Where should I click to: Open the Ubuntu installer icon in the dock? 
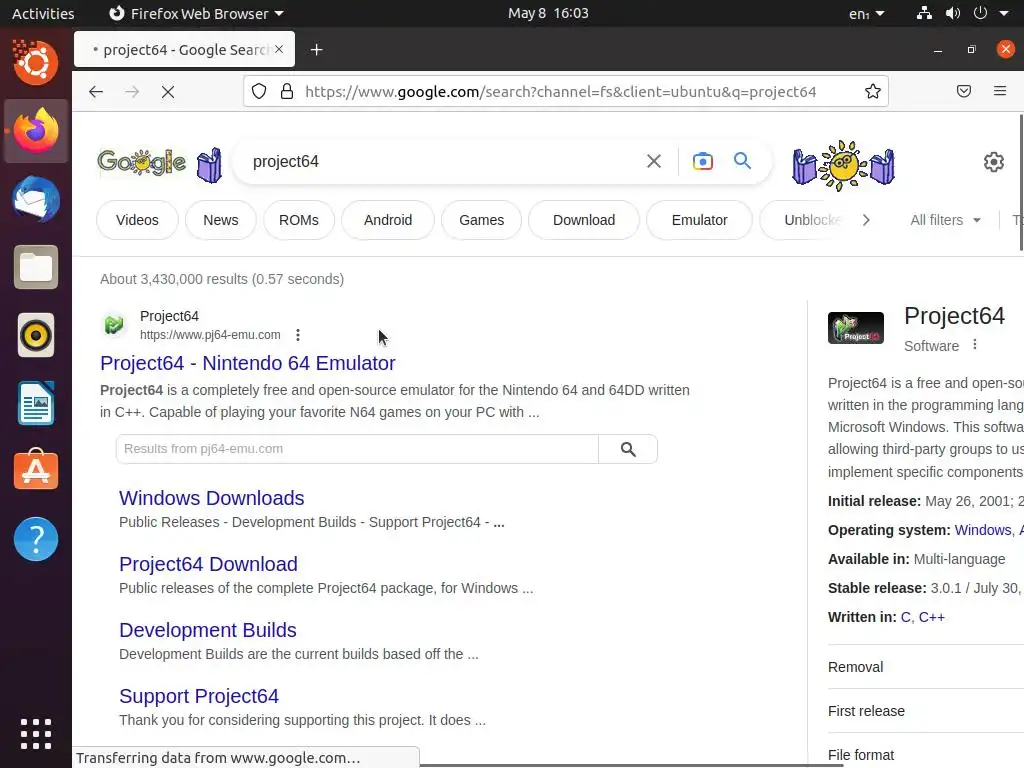click(36, 63)
